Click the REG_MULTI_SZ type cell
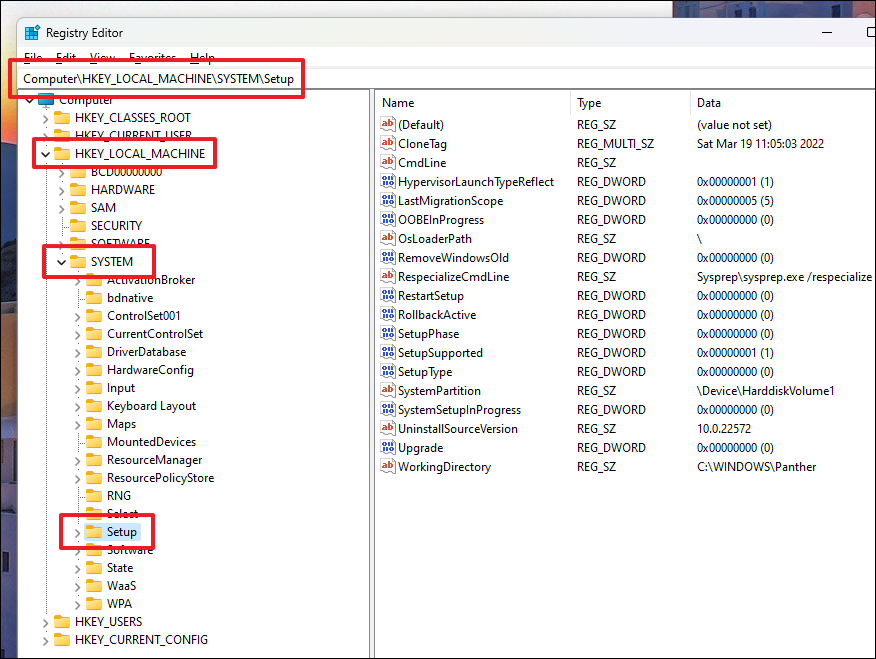 [x=615, y=144]
